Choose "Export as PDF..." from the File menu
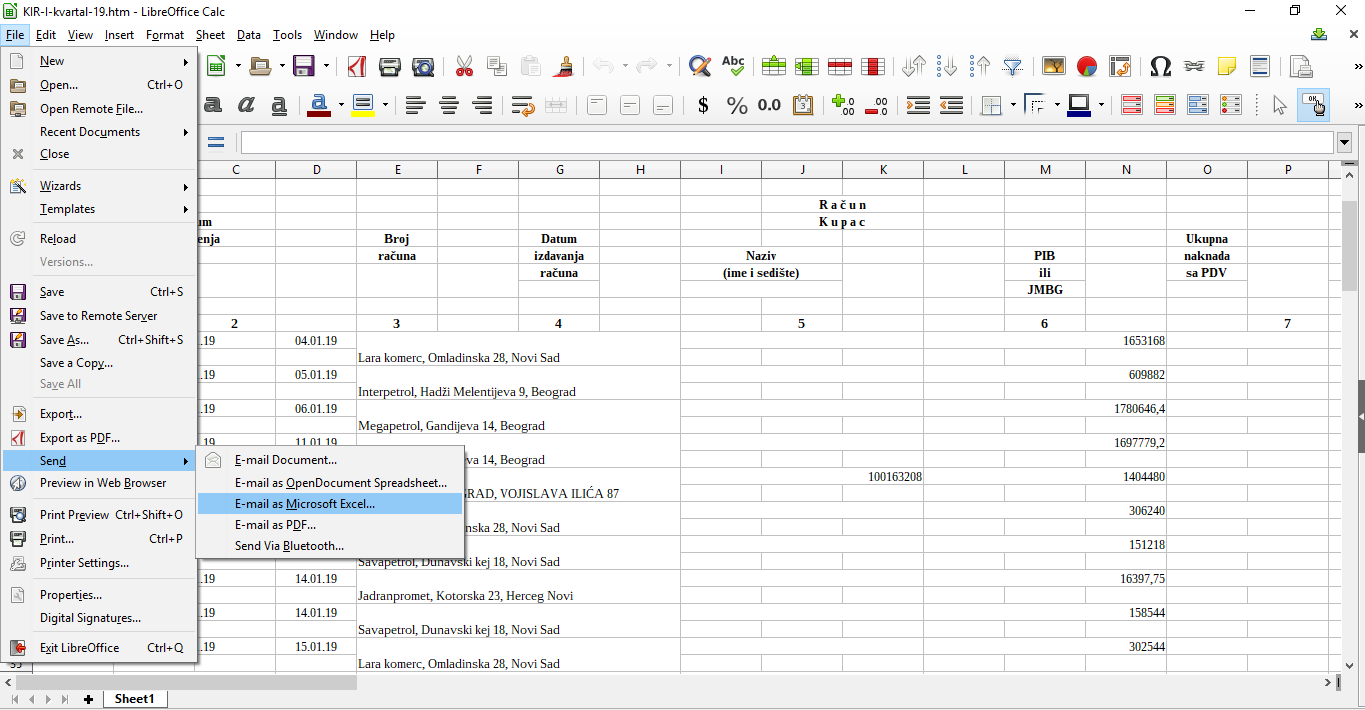The image size is (1365, 710). 79,438
